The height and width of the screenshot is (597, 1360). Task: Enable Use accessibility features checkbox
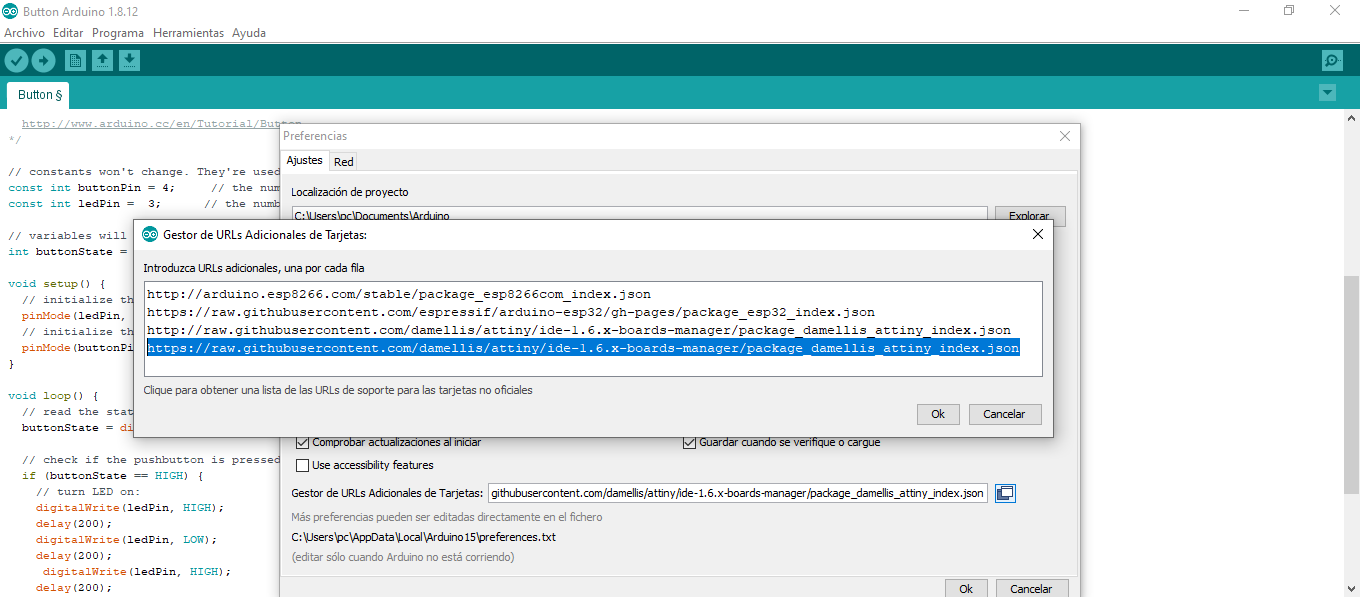303,465
